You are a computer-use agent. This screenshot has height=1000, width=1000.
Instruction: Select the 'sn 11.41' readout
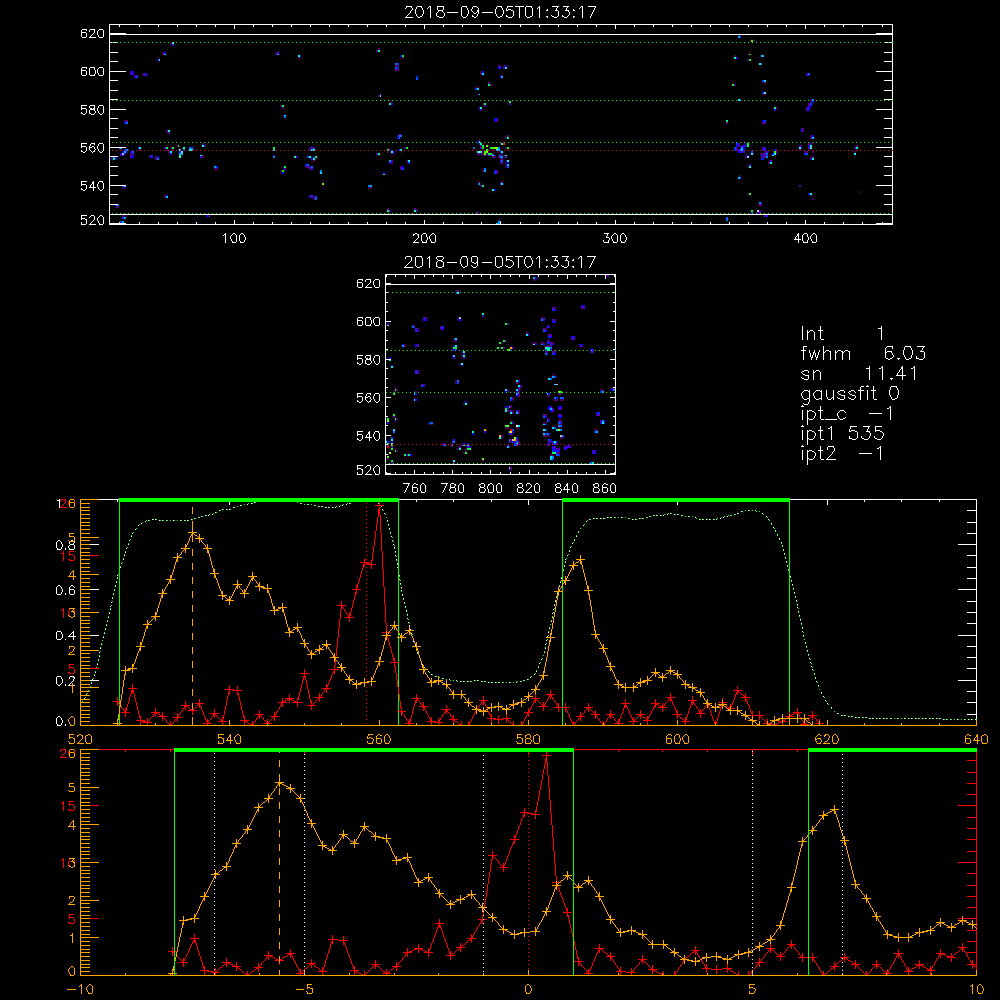tap(859, 374)
